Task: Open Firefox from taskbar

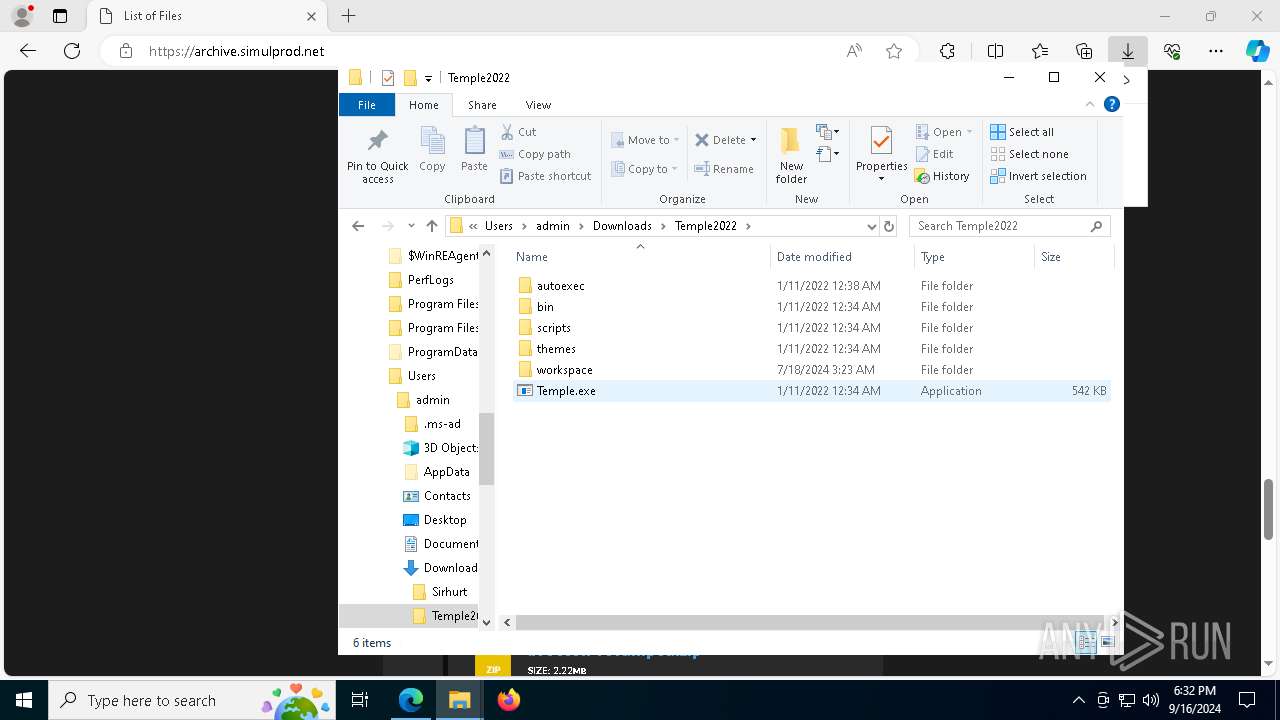Action: click(509, 700)
